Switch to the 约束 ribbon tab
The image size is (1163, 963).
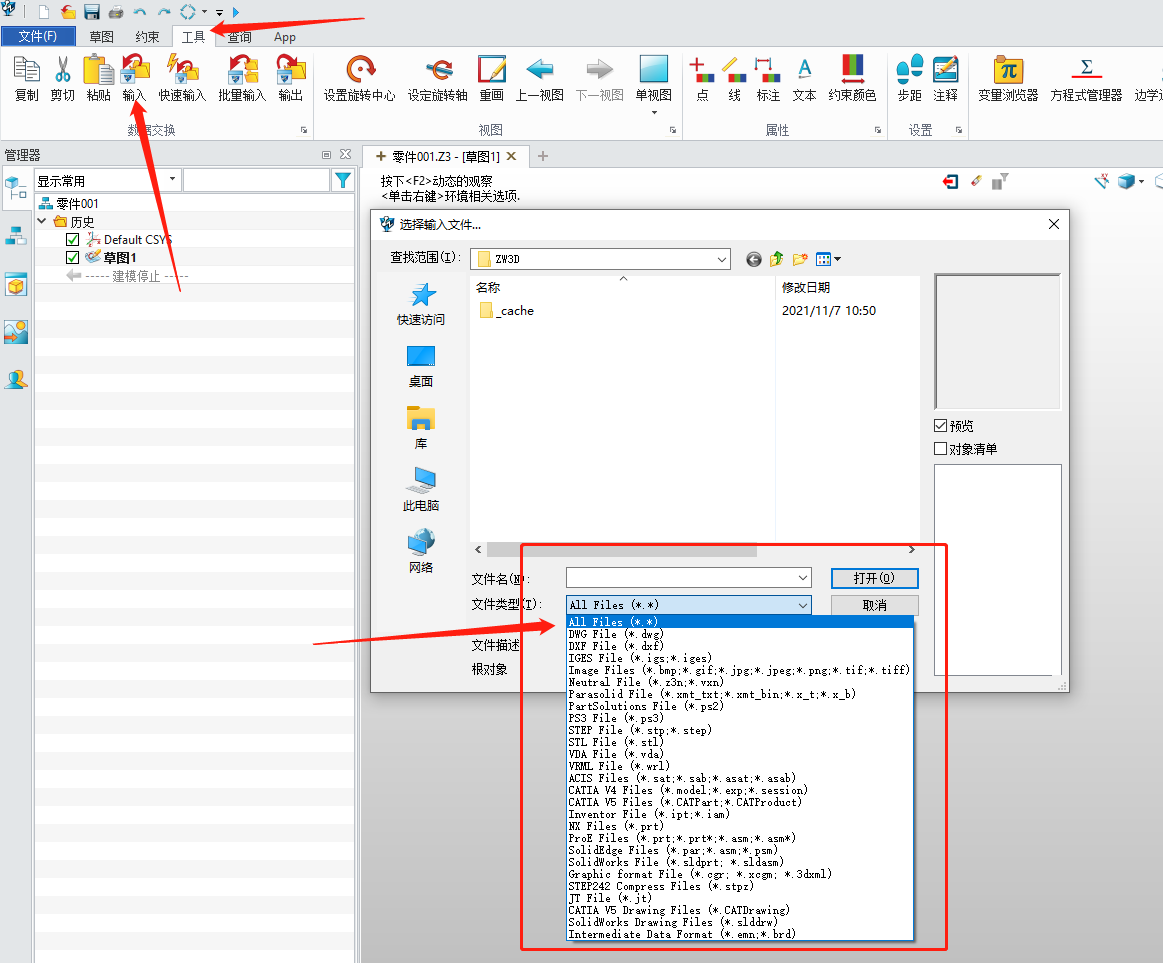[x=147, y=37]
